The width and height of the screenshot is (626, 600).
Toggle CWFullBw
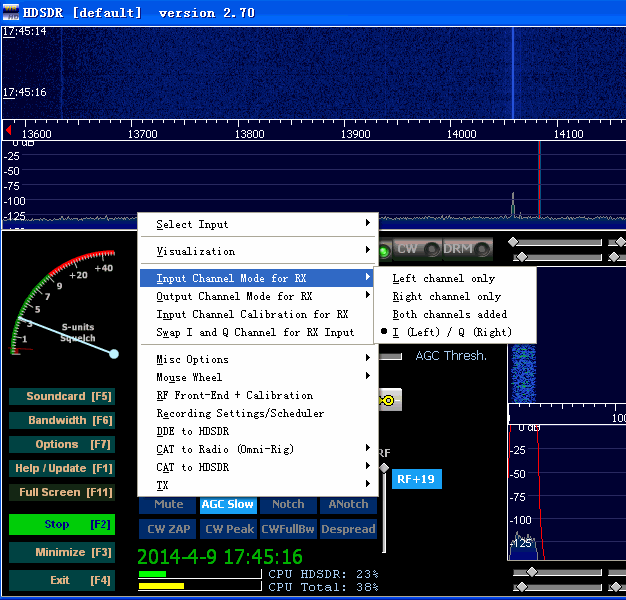[288, 529]
